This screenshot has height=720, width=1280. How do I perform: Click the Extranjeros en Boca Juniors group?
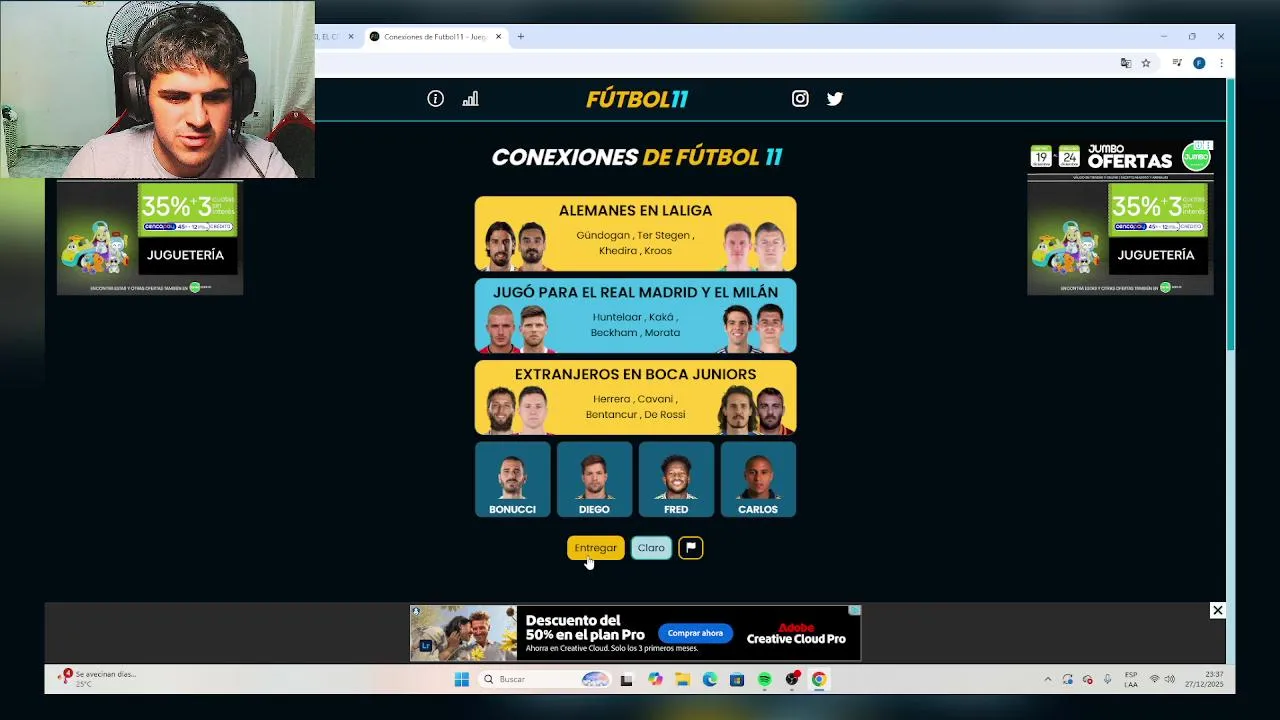(x=636, y=398)
